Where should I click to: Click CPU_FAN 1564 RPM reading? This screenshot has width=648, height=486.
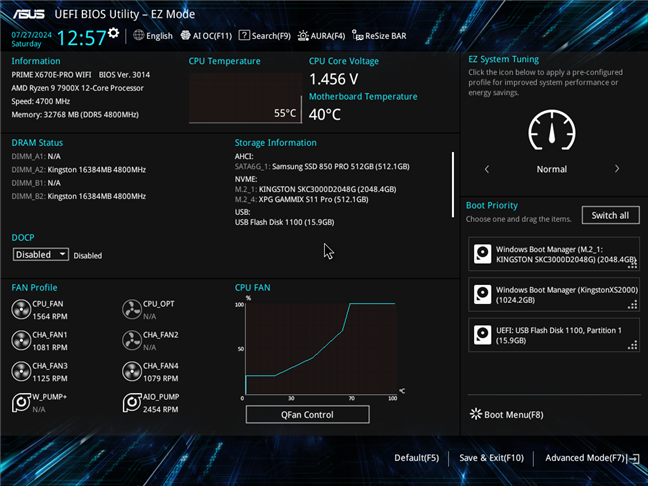pos(50,317)
